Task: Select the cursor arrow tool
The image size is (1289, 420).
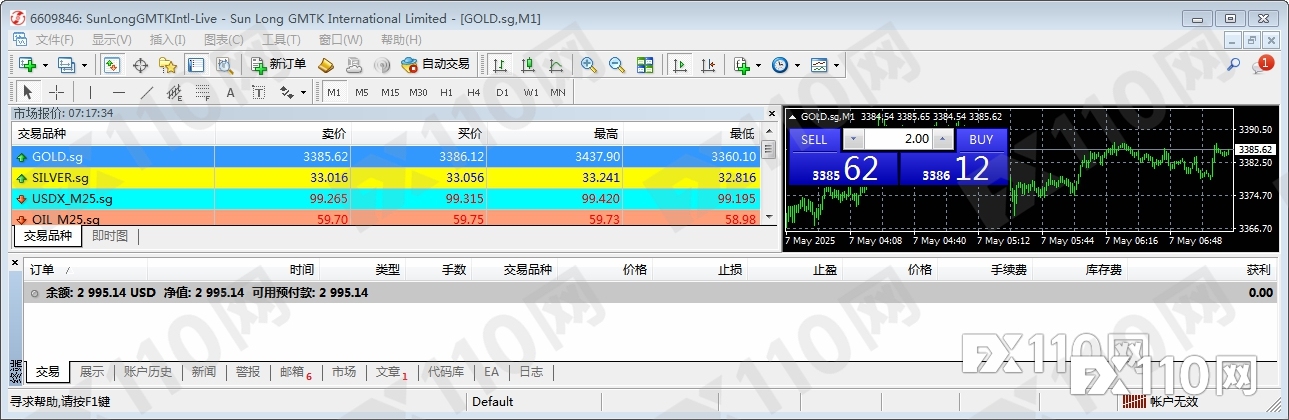Action: (x=28, y=92)
